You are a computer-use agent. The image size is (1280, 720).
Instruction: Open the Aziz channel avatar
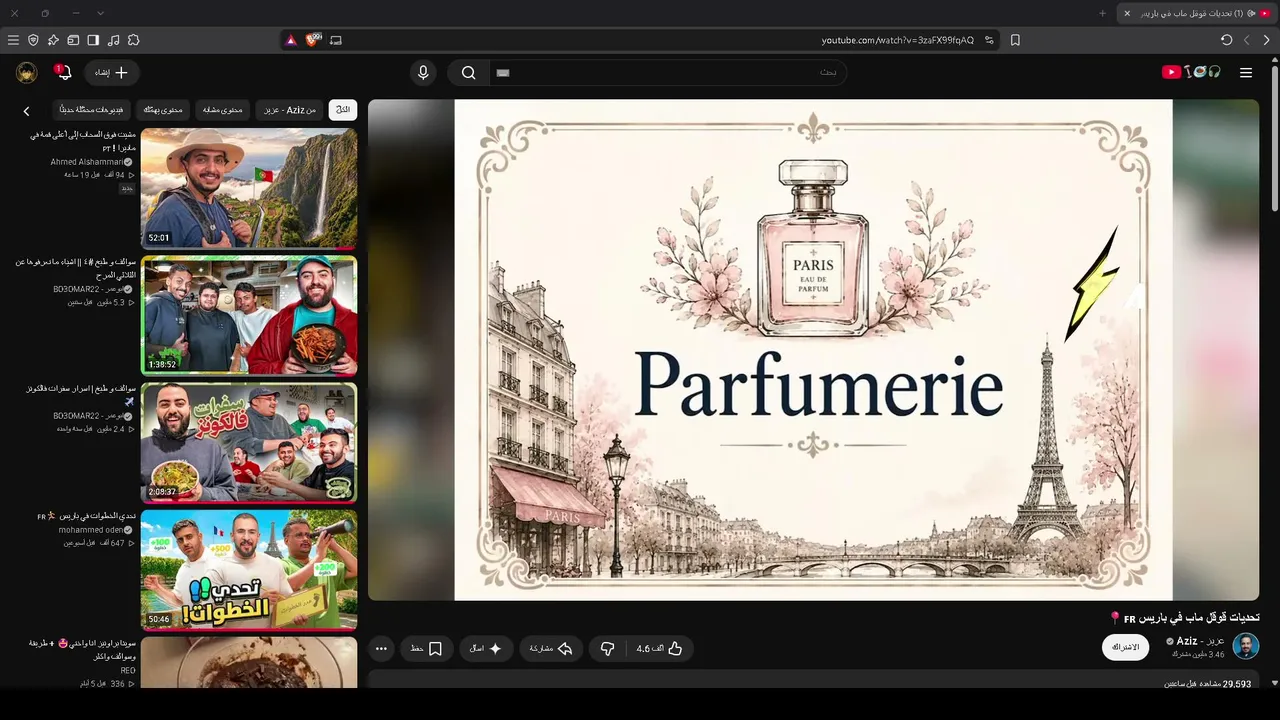[x=1246, y=646]
